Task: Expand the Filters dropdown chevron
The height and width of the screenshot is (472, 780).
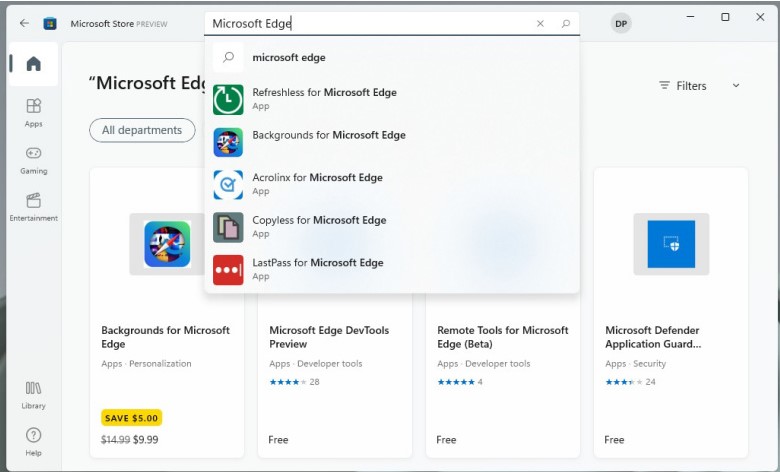Action: [736, 86]
